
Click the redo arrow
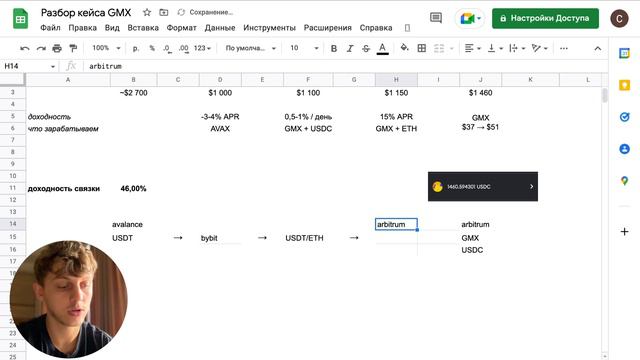click(41, 49)
